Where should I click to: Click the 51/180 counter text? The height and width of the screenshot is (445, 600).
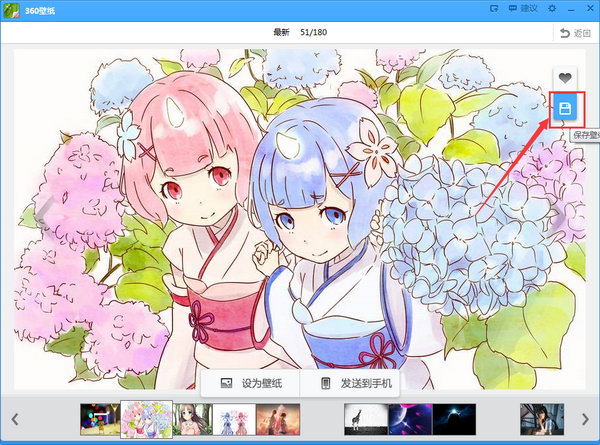click(313, 33)
